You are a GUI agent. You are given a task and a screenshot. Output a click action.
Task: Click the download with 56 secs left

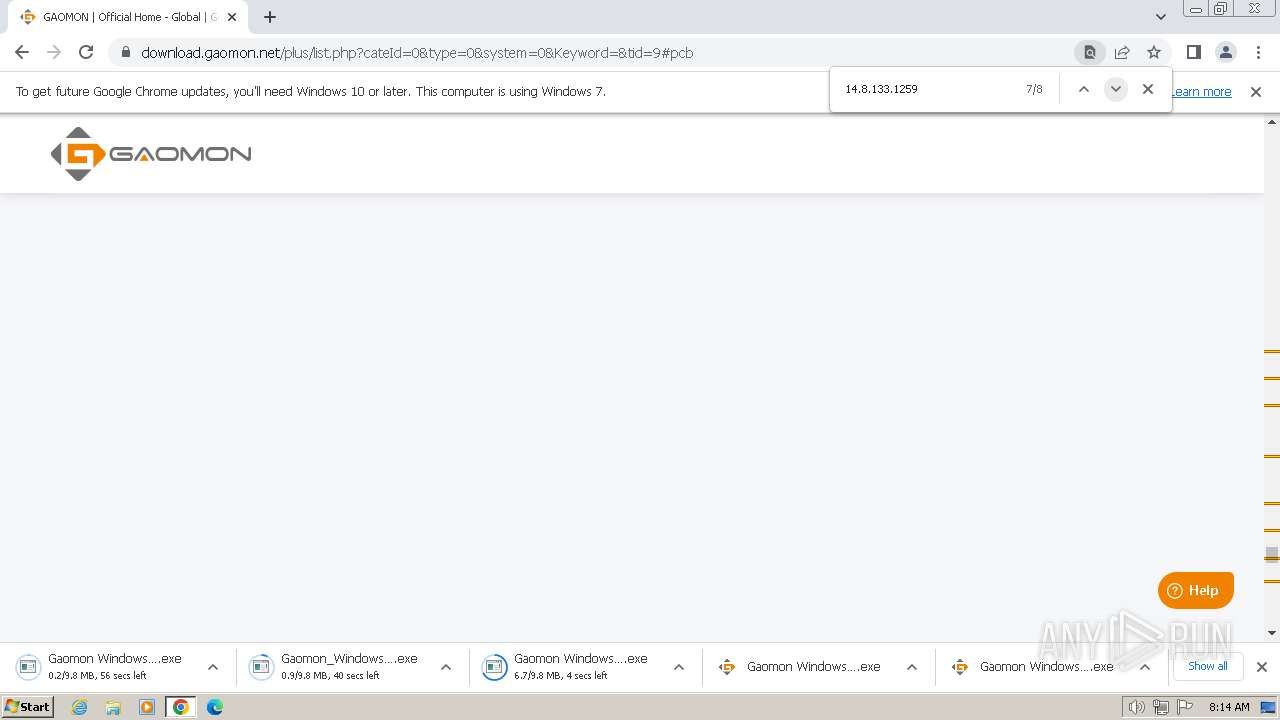click(x=100, y=666)
